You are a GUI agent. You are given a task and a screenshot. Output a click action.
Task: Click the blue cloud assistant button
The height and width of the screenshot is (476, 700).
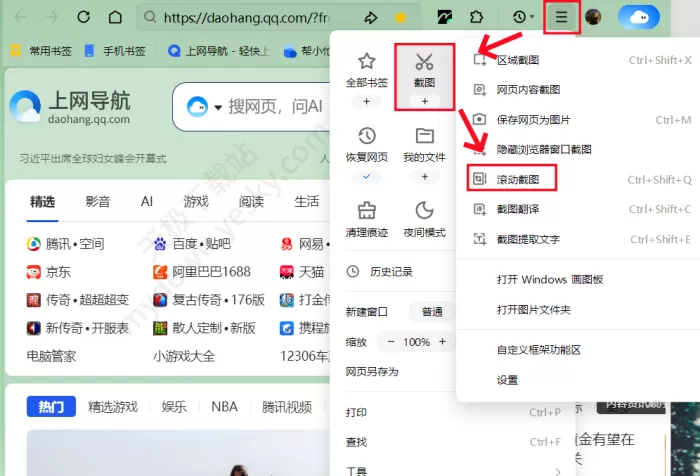click(638, 17)
